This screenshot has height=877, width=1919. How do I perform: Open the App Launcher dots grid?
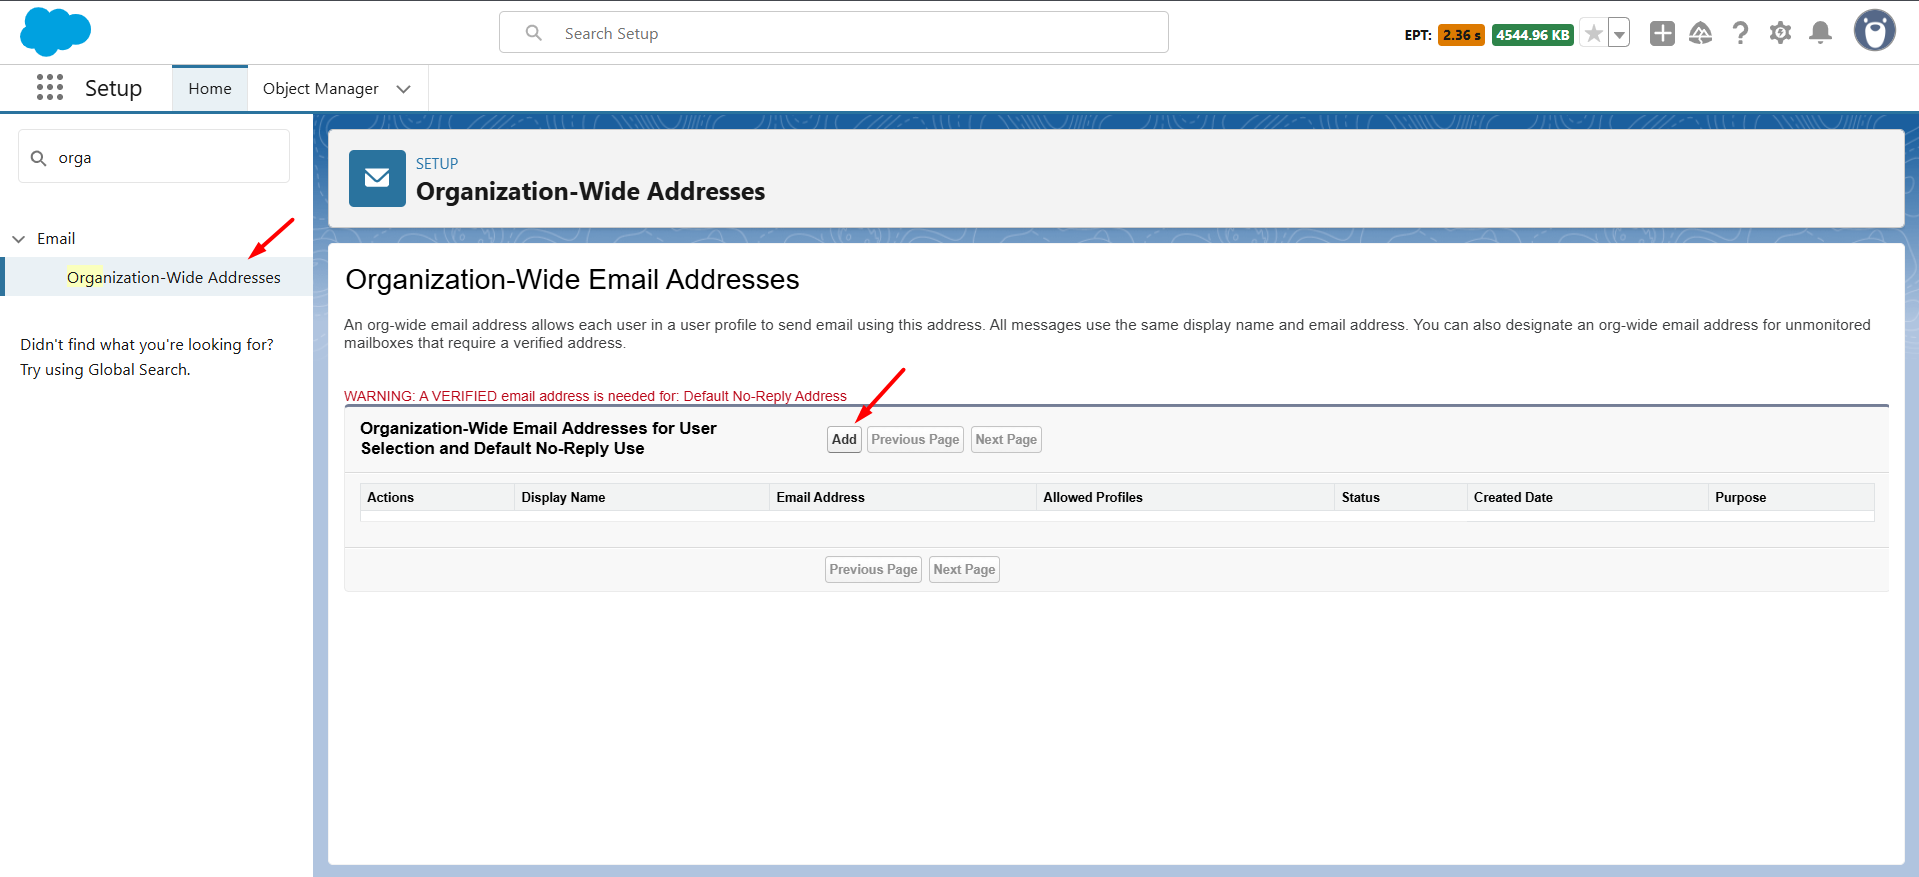pos(50,88)
